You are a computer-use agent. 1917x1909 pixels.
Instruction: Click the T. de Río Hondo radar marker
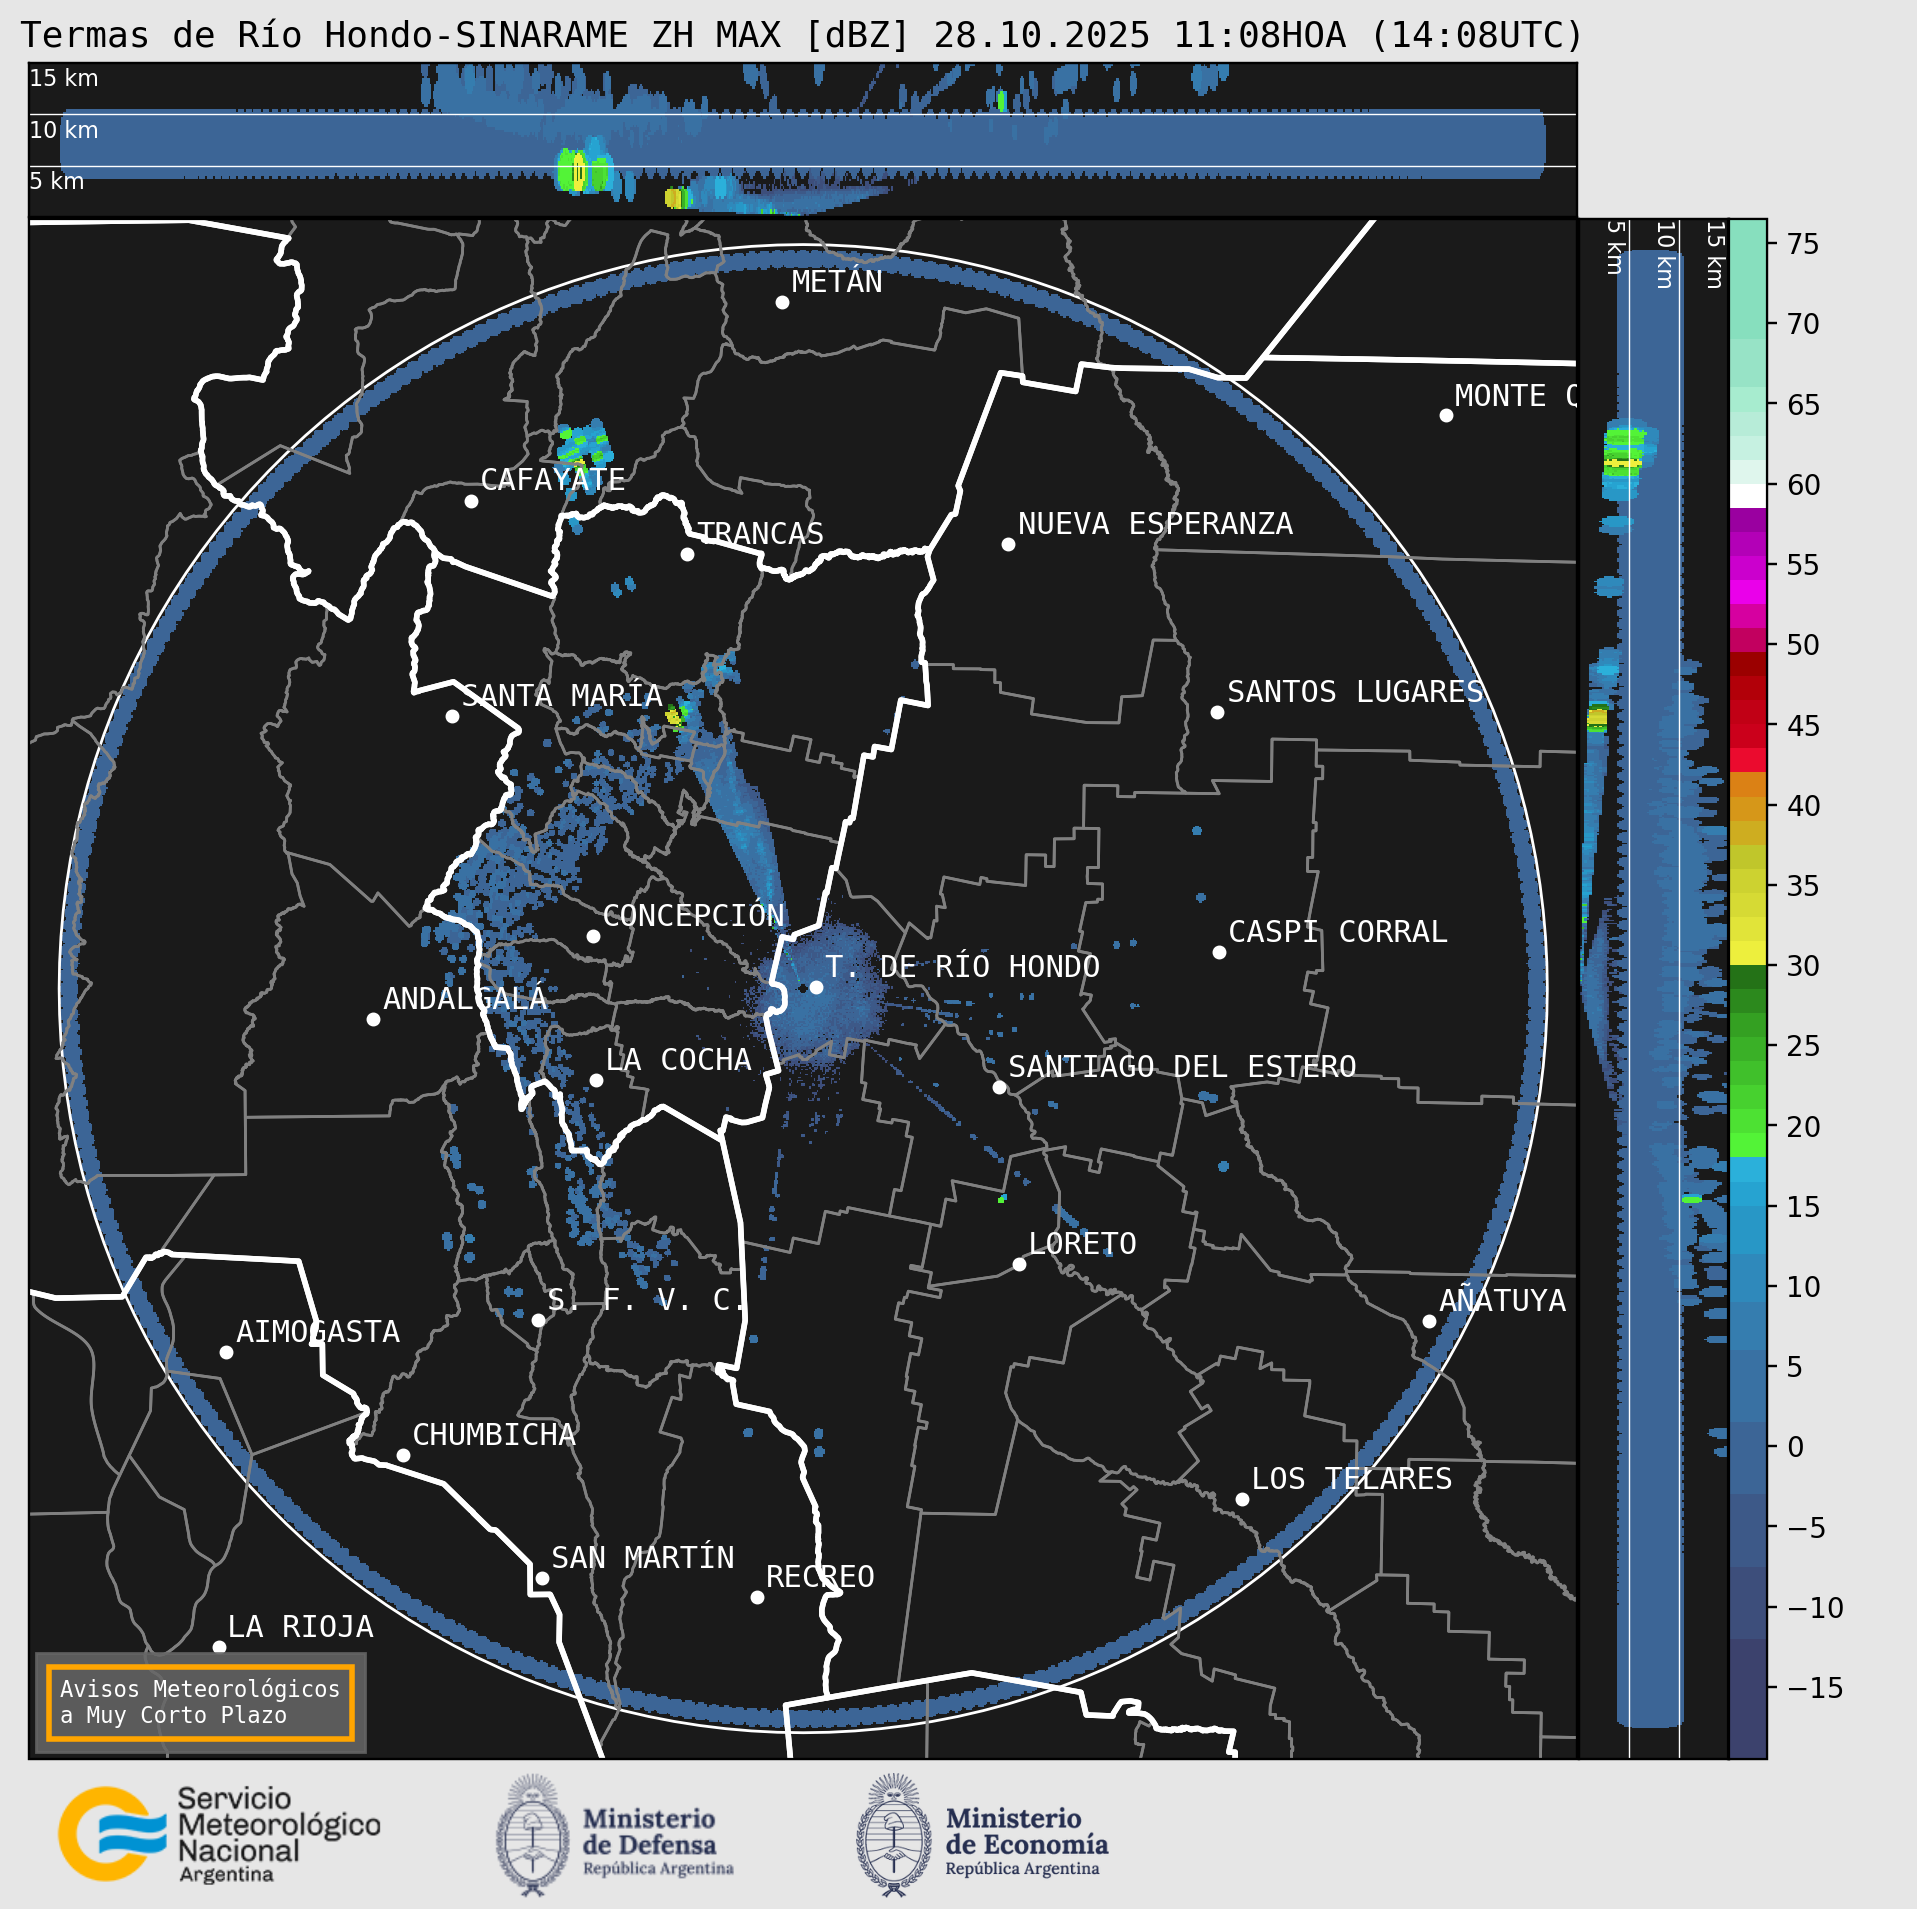tap(816, 987)
